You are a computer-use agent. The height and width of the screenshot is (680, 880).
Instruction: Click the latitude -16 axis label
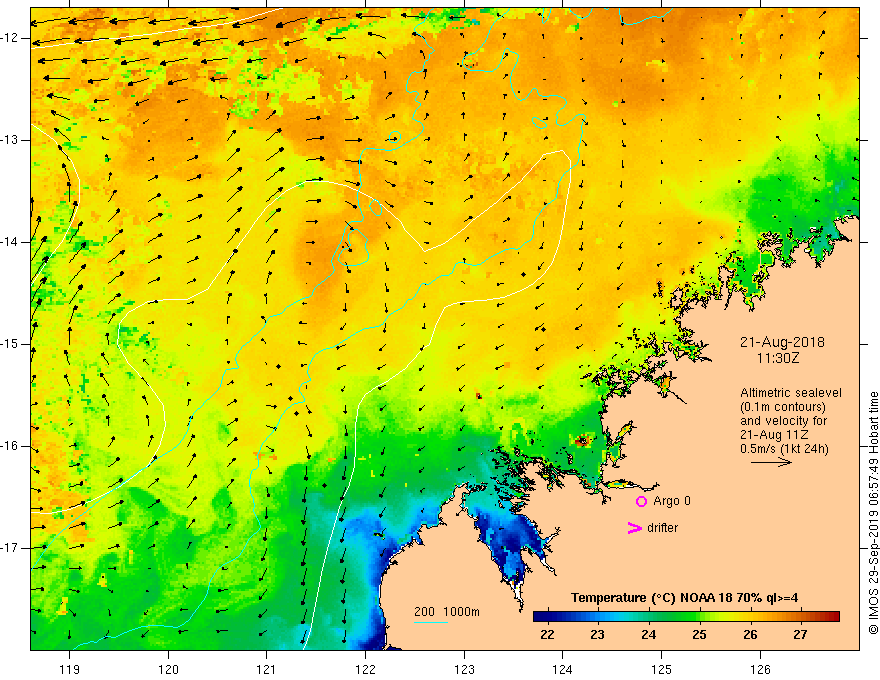(x=11, y=446)
